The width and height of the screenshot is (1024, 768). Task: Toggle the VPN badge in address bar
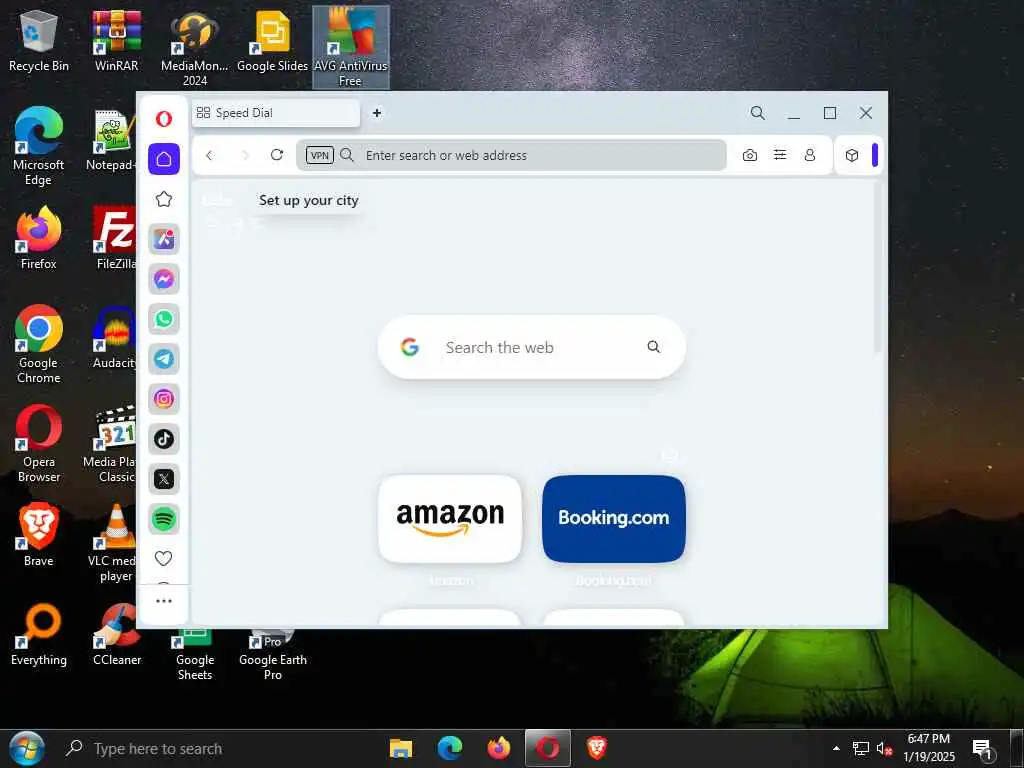[x=319, y=155]
